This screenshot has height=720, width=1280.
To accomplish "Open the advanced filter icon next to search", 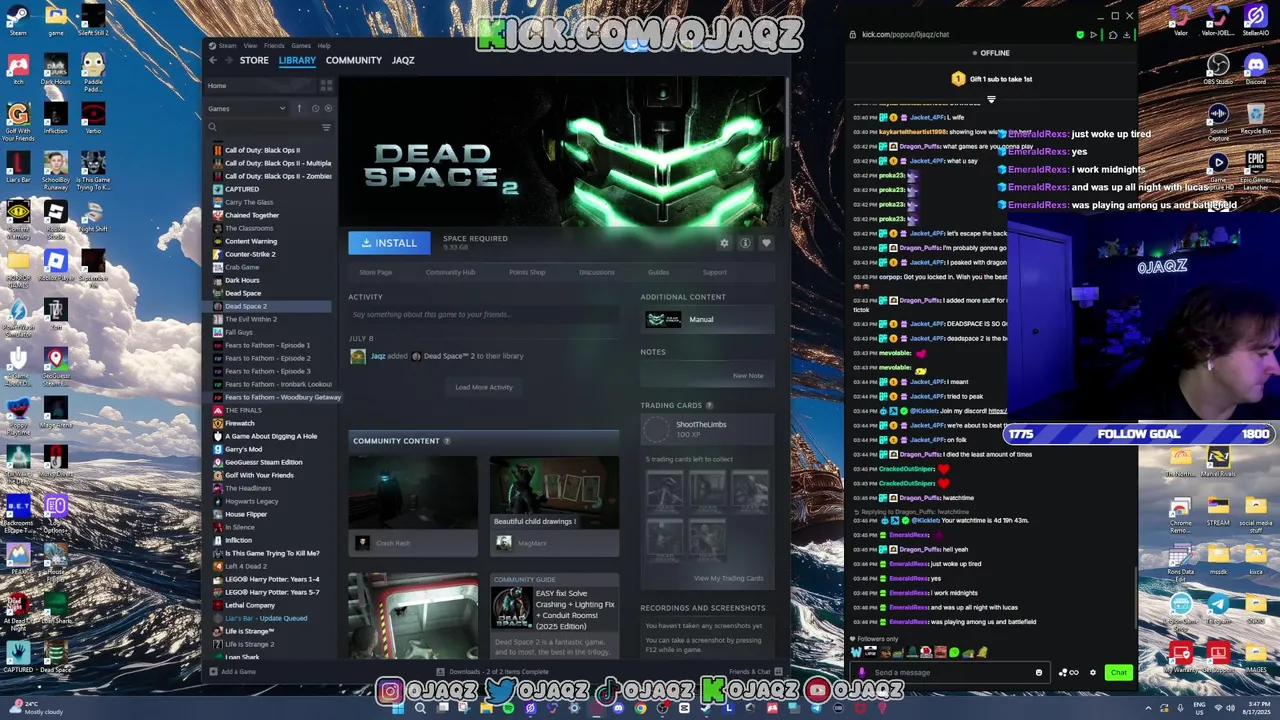I will click(326, 127).
